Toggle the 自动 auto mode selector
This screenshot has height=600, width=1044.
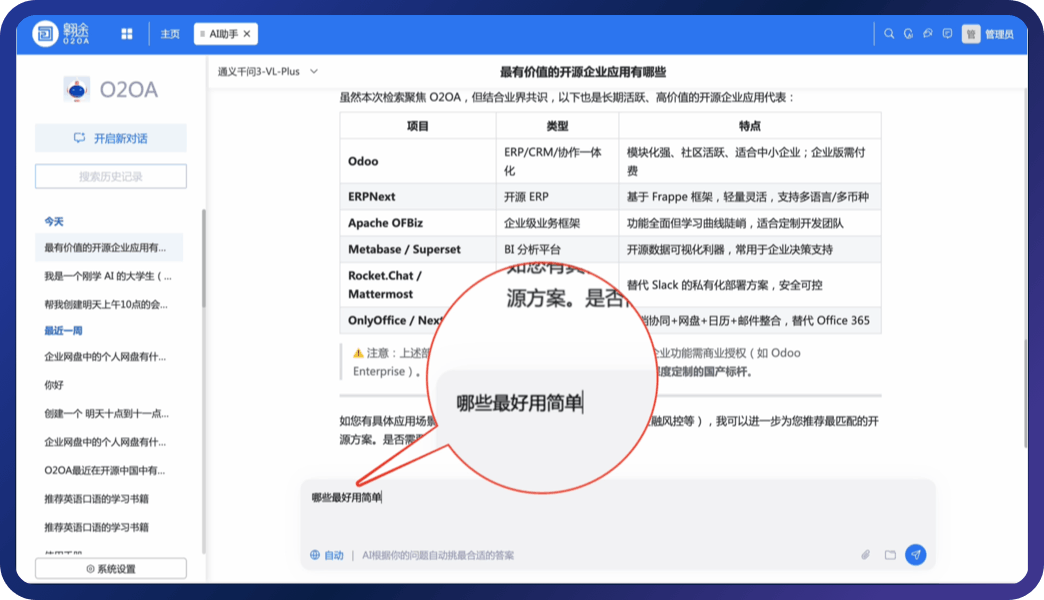pos(327,555)
